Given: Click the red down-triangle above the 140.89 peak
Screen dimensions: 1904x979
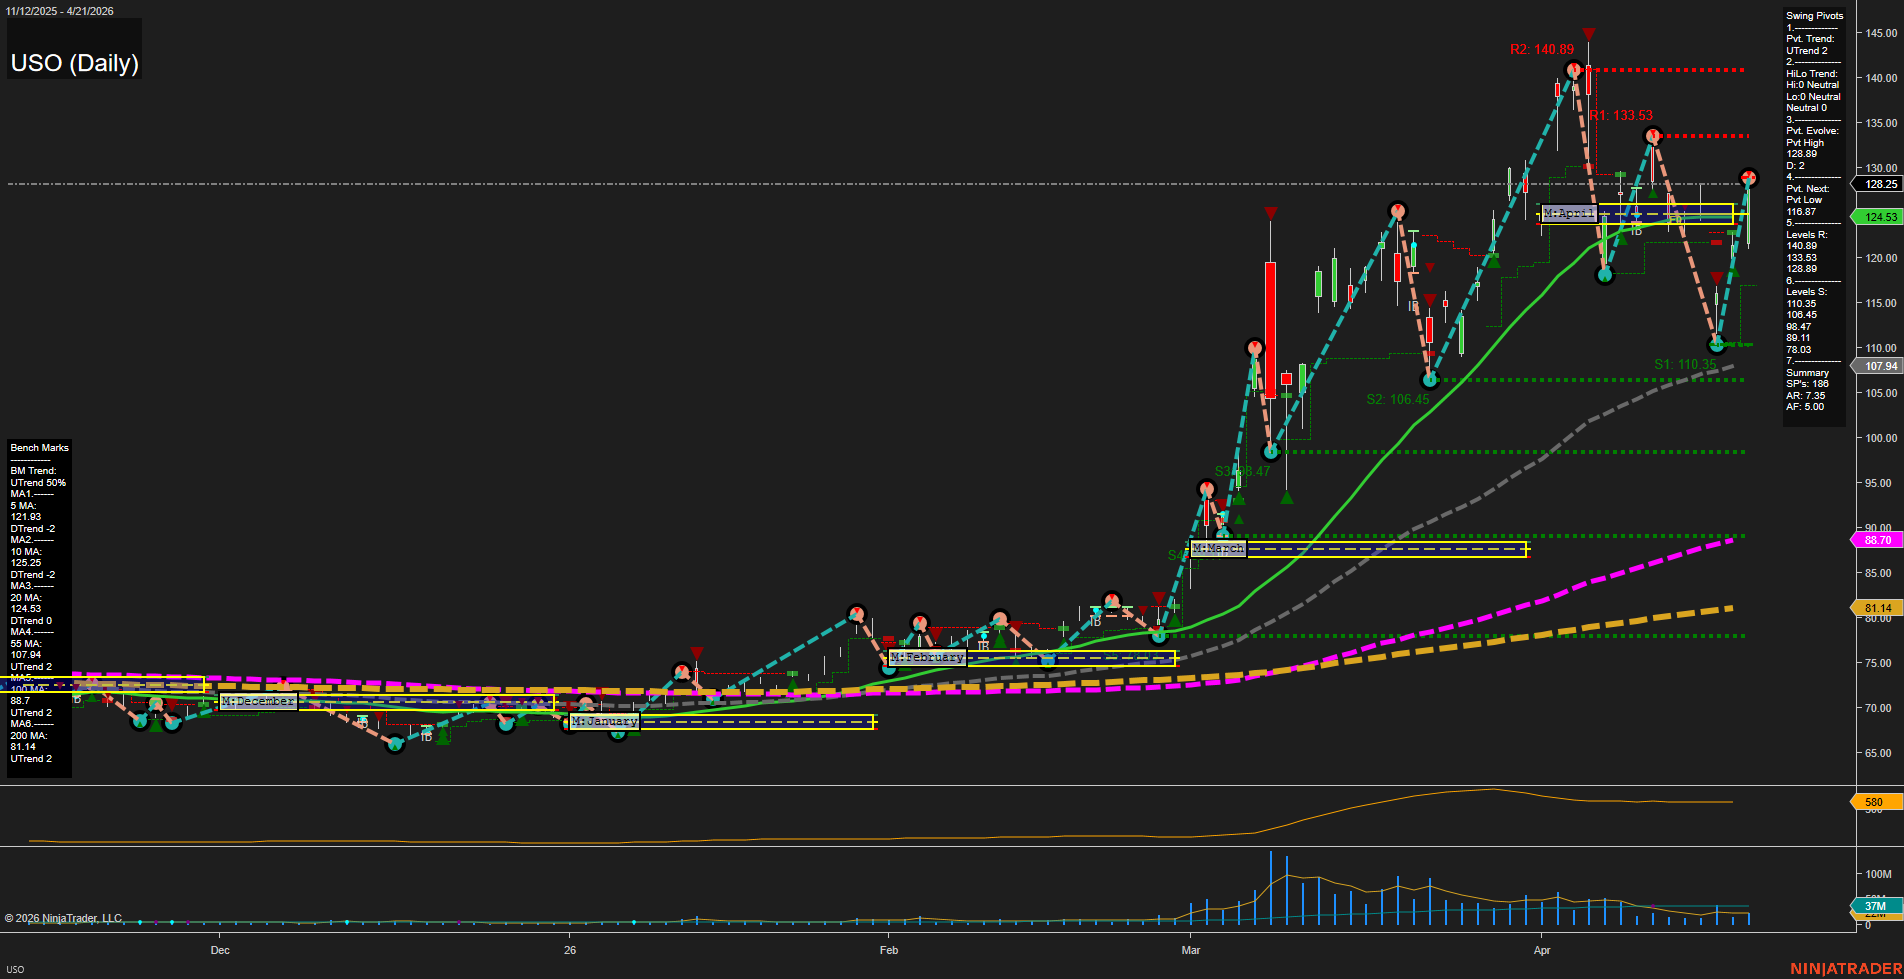Looking at the screenshot, I should coord(1589,35).
